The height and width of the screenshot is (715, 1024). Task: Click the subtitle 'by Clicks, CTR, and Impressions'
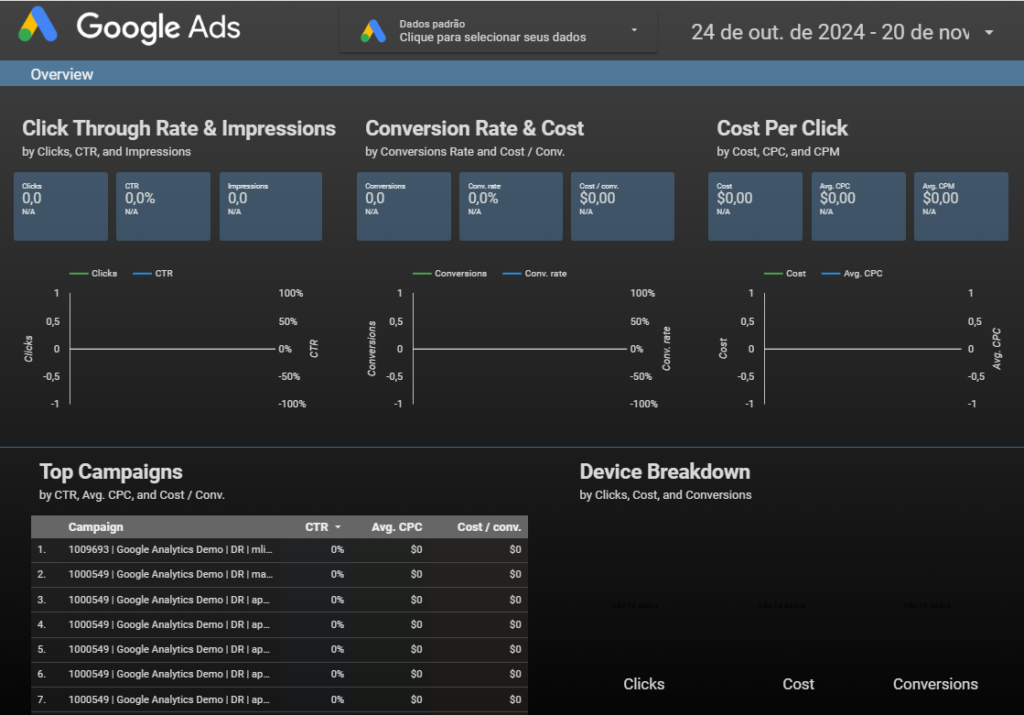(x=106, y=151)
